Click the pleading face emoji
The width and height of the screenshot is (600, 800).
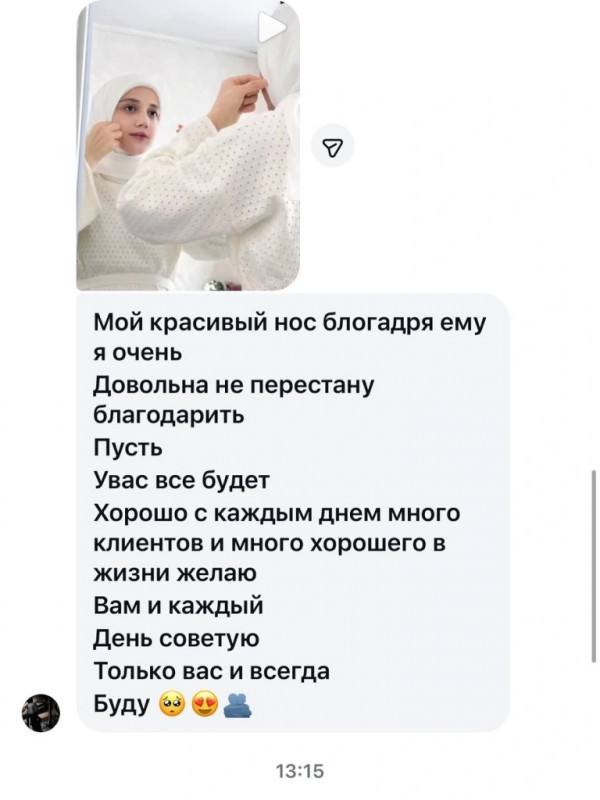pyautogui.click(x=172, y=706)
